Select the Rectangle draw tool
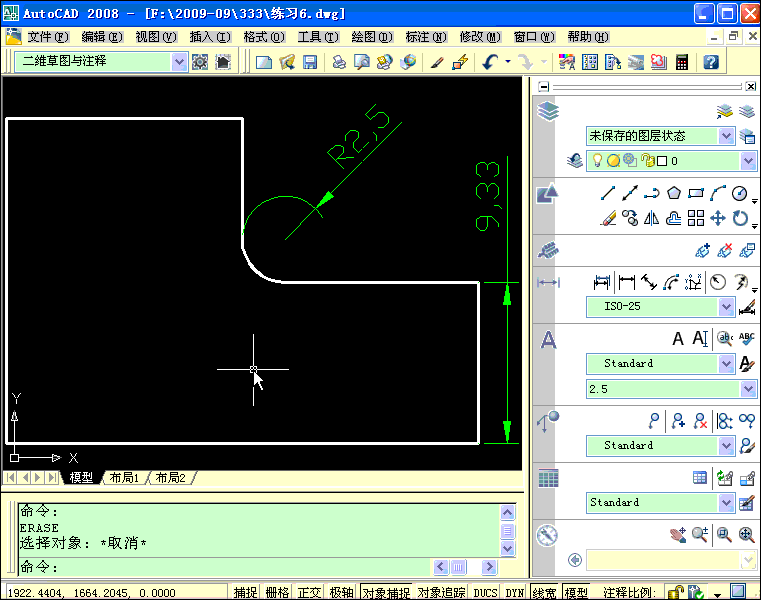761x600 pixels. point(696,193)
